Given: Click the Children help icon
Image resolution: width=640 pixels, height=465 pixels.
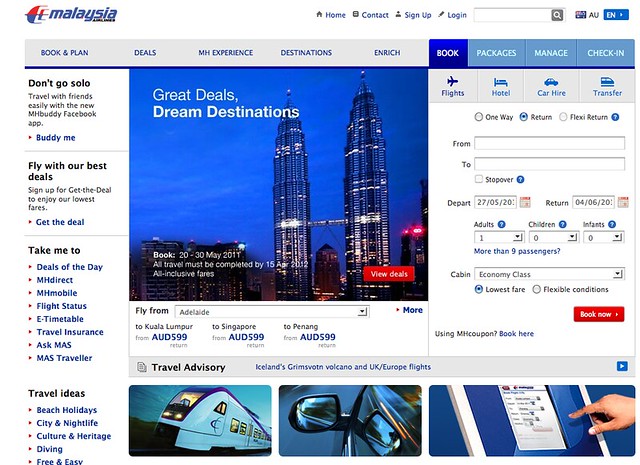Looking at the screenshot, I should pyautogui.click(x=562, y=224).
